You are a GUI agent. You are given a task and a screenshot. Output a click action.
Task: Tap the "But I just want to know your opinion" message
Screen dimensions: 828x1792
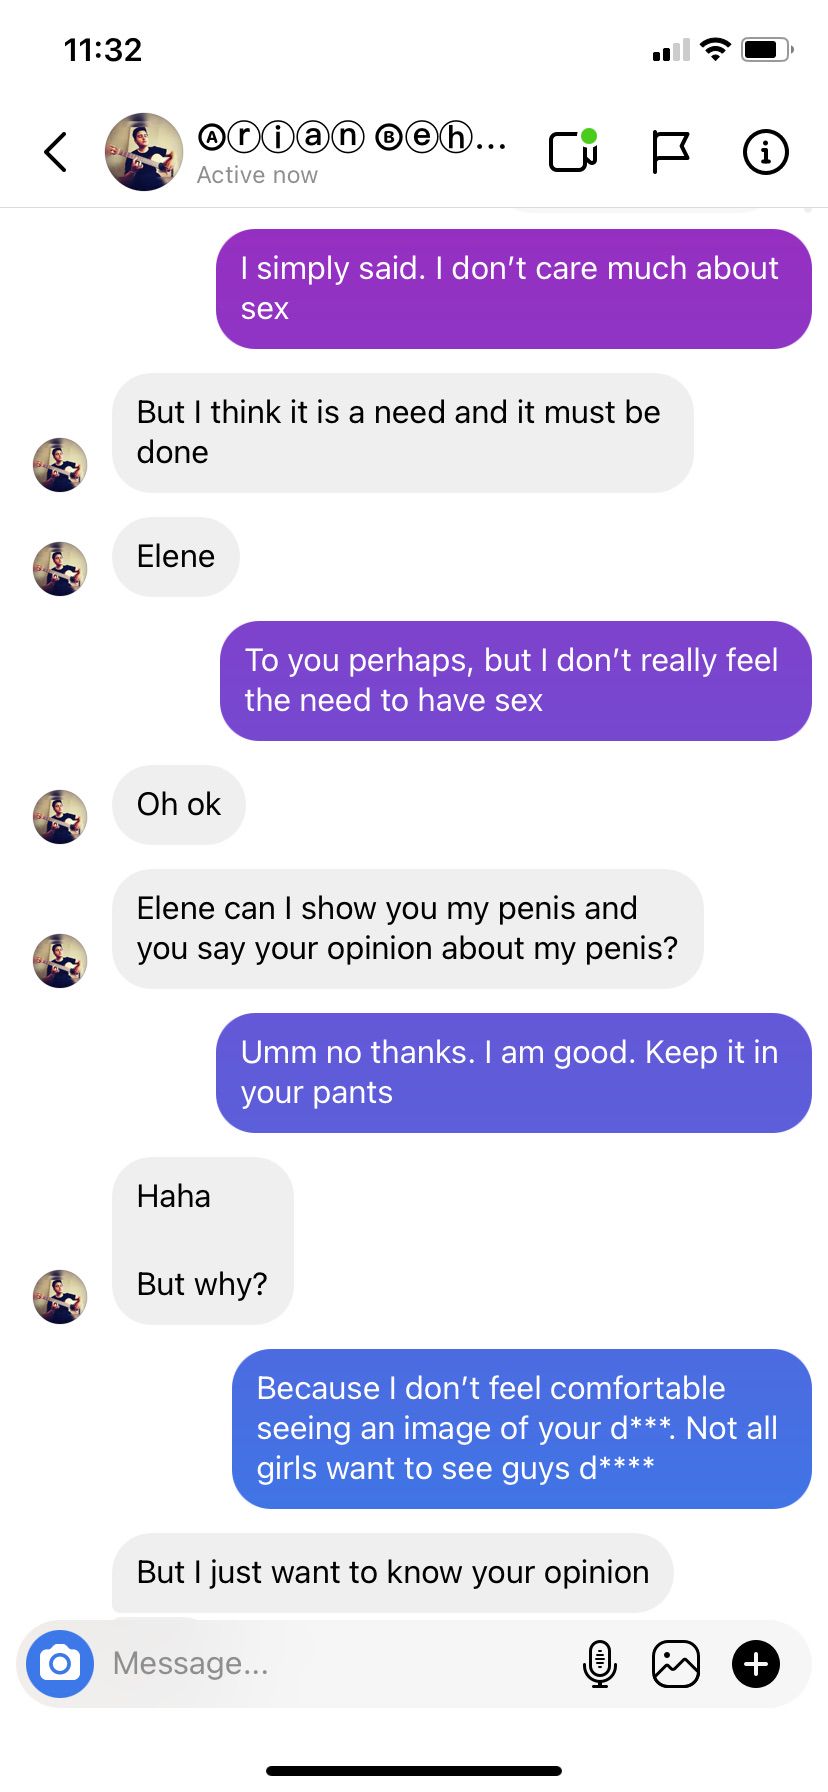click(x=393, y=1572)
